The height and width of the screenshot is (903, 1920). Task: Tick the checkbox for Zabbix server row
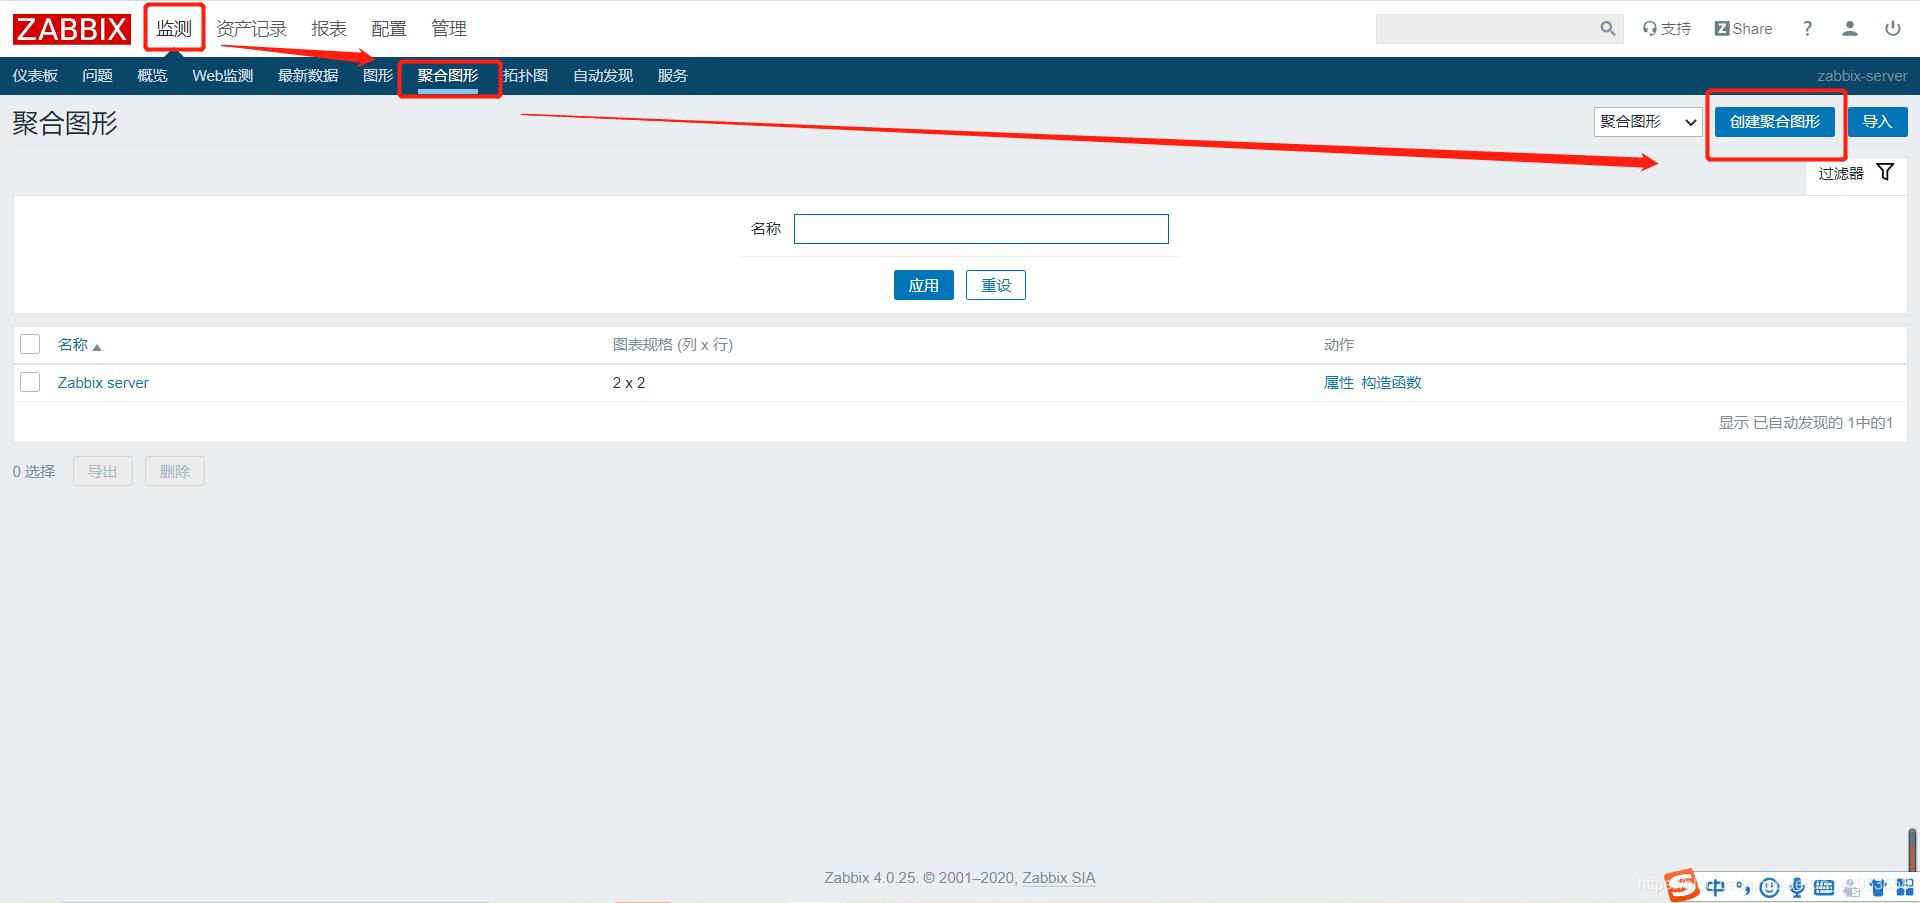(x=30, y=382)
